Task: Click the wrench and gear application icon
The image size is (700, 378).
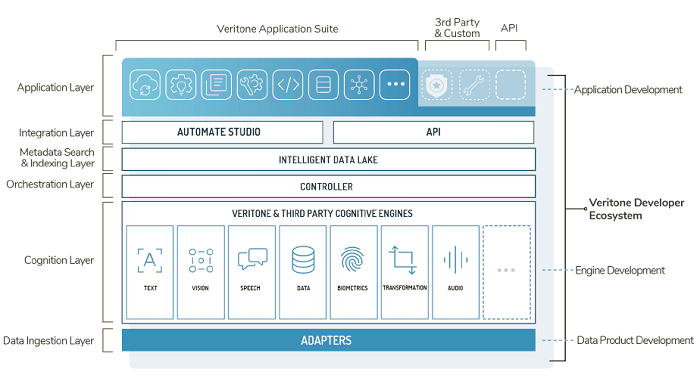Action: click(x=252, y=84)
